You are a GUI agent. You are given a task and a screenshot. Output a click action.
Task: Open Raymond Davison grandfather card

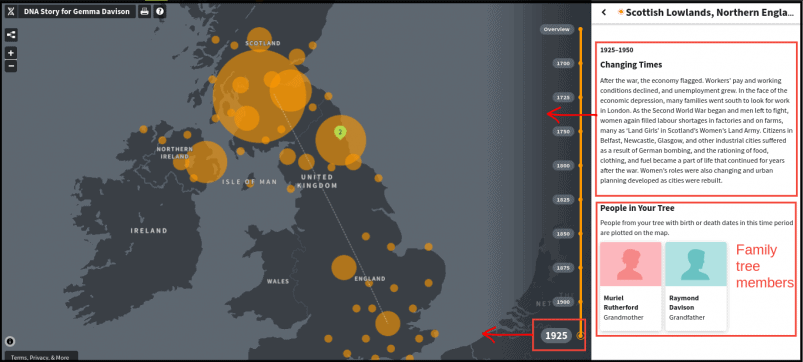(x=696, y=286)
